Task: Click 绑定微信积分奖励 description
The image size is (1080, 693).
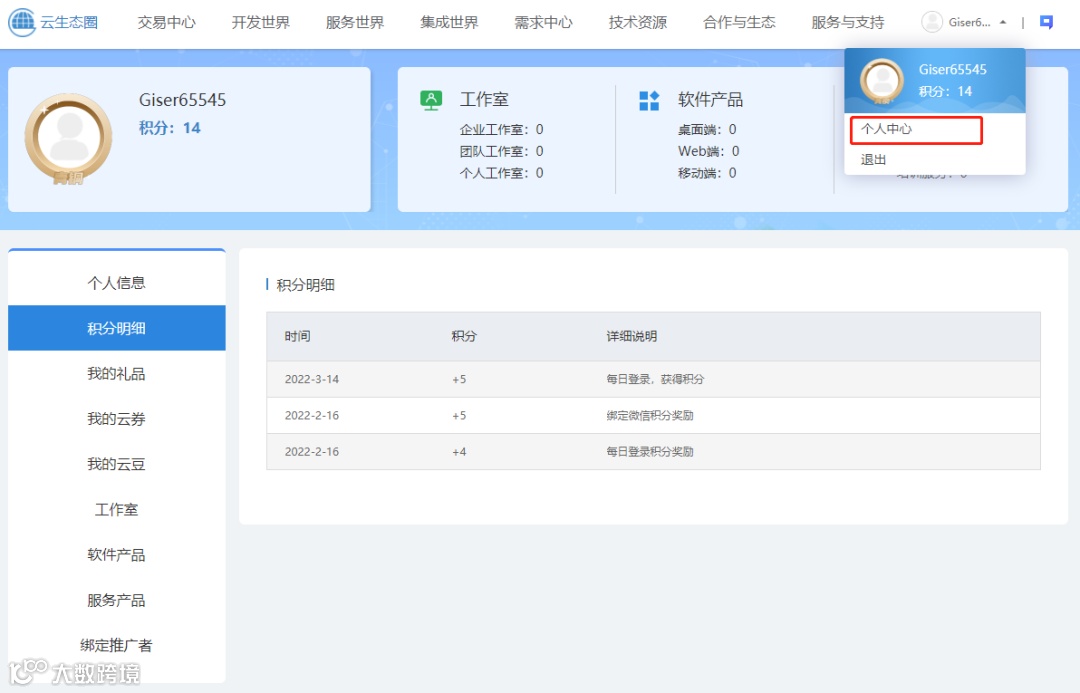Action: pyautogui.click(x=650, y=415)
